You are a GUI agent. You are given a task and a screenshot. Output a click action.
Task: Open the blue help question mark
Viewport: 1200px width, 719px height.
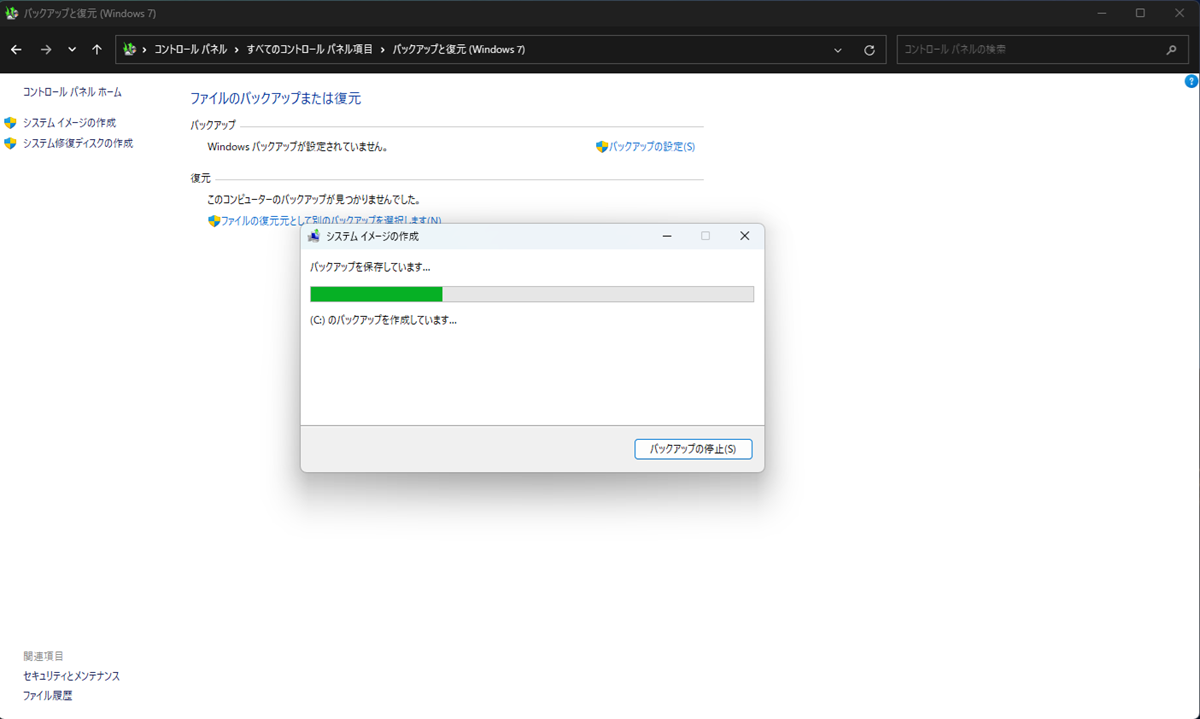click(x=1191, y=81)
